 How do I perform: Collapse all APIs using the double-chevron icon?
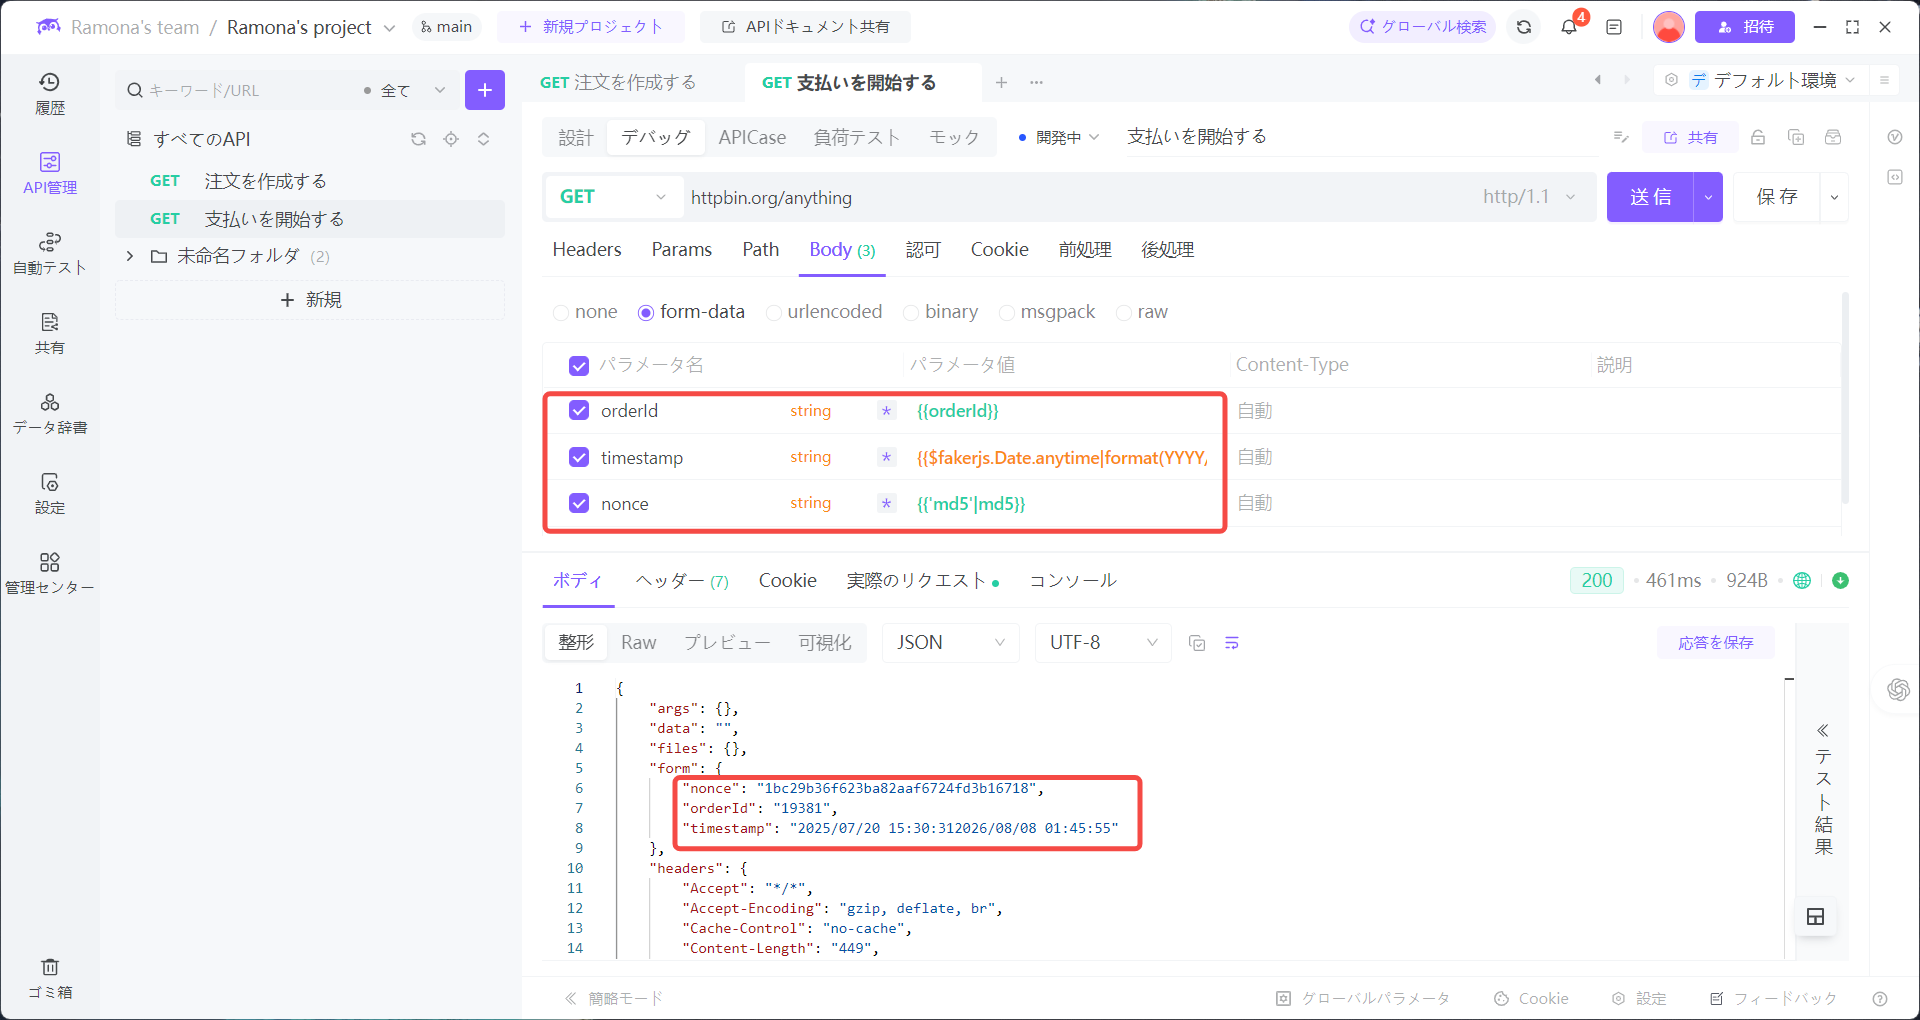[x=484, y=139]
